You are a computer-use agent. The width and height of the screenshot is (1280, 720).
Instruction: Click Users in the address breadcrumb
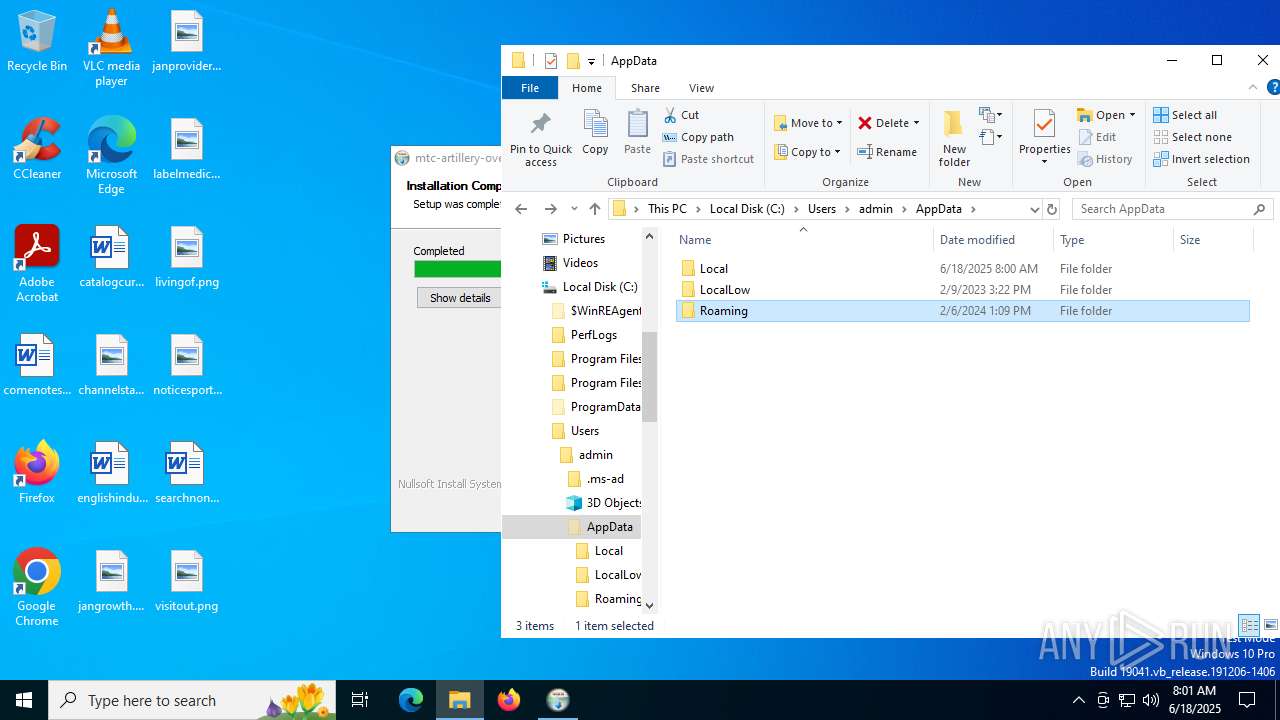(x=822, y=209)
